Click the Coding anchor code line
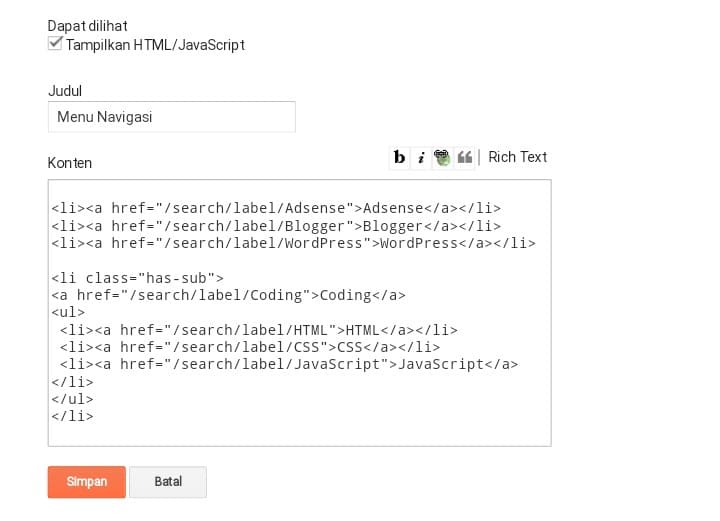 228,295
